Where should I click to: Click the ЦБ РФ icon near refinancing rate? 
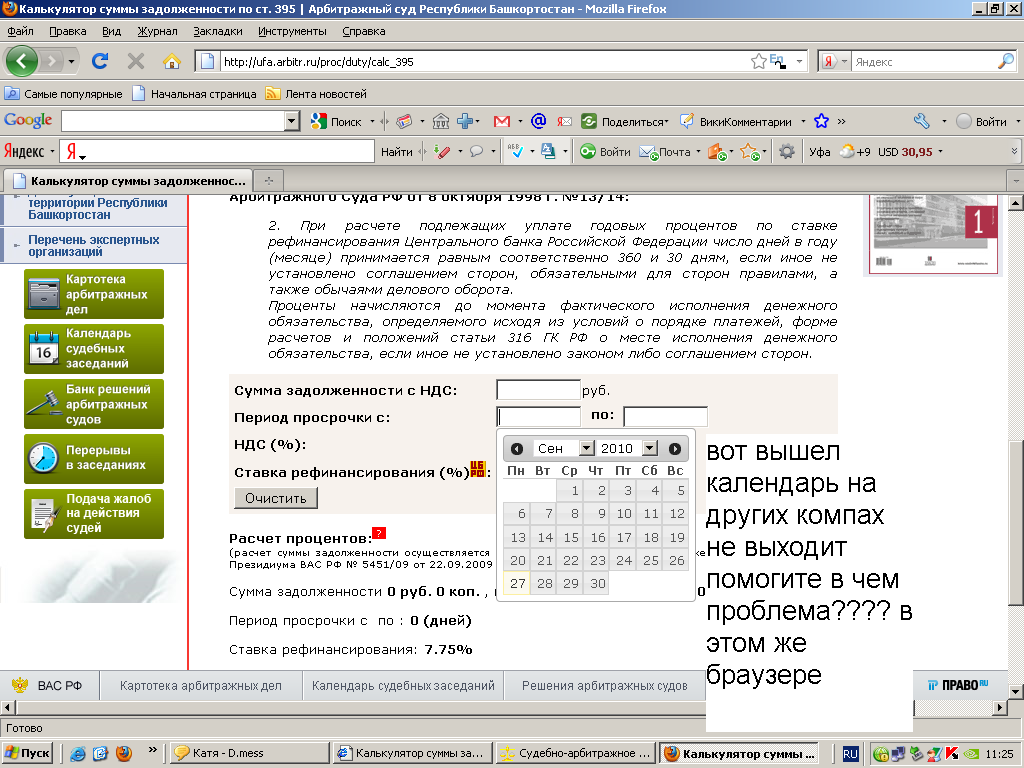pos(478,469)
